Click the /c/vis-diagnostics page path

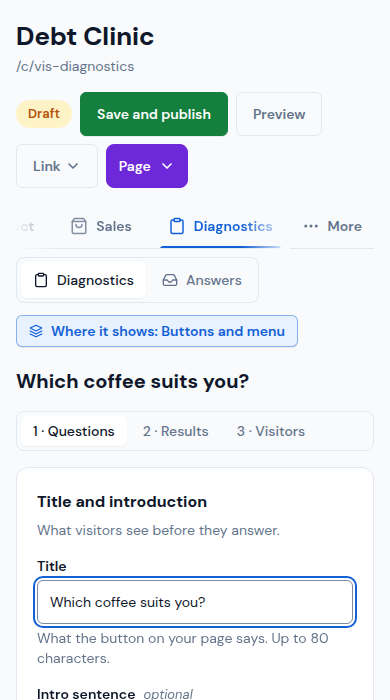point(75,67)
